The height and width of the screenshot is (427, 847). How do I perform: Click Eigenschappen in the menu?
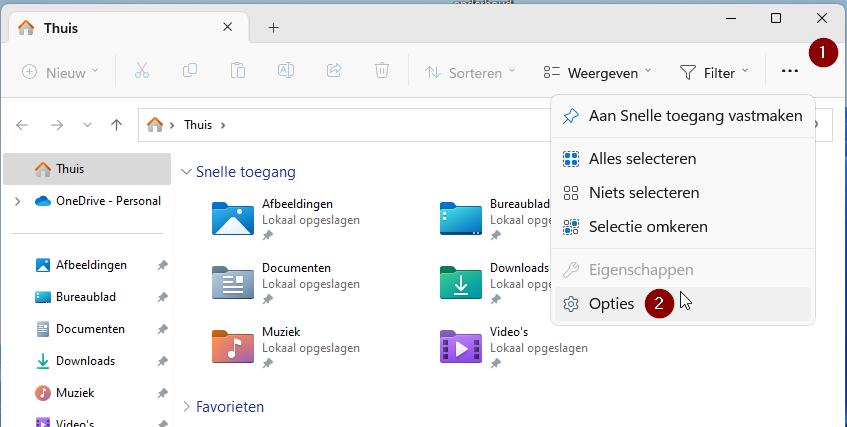coord(683,270)
